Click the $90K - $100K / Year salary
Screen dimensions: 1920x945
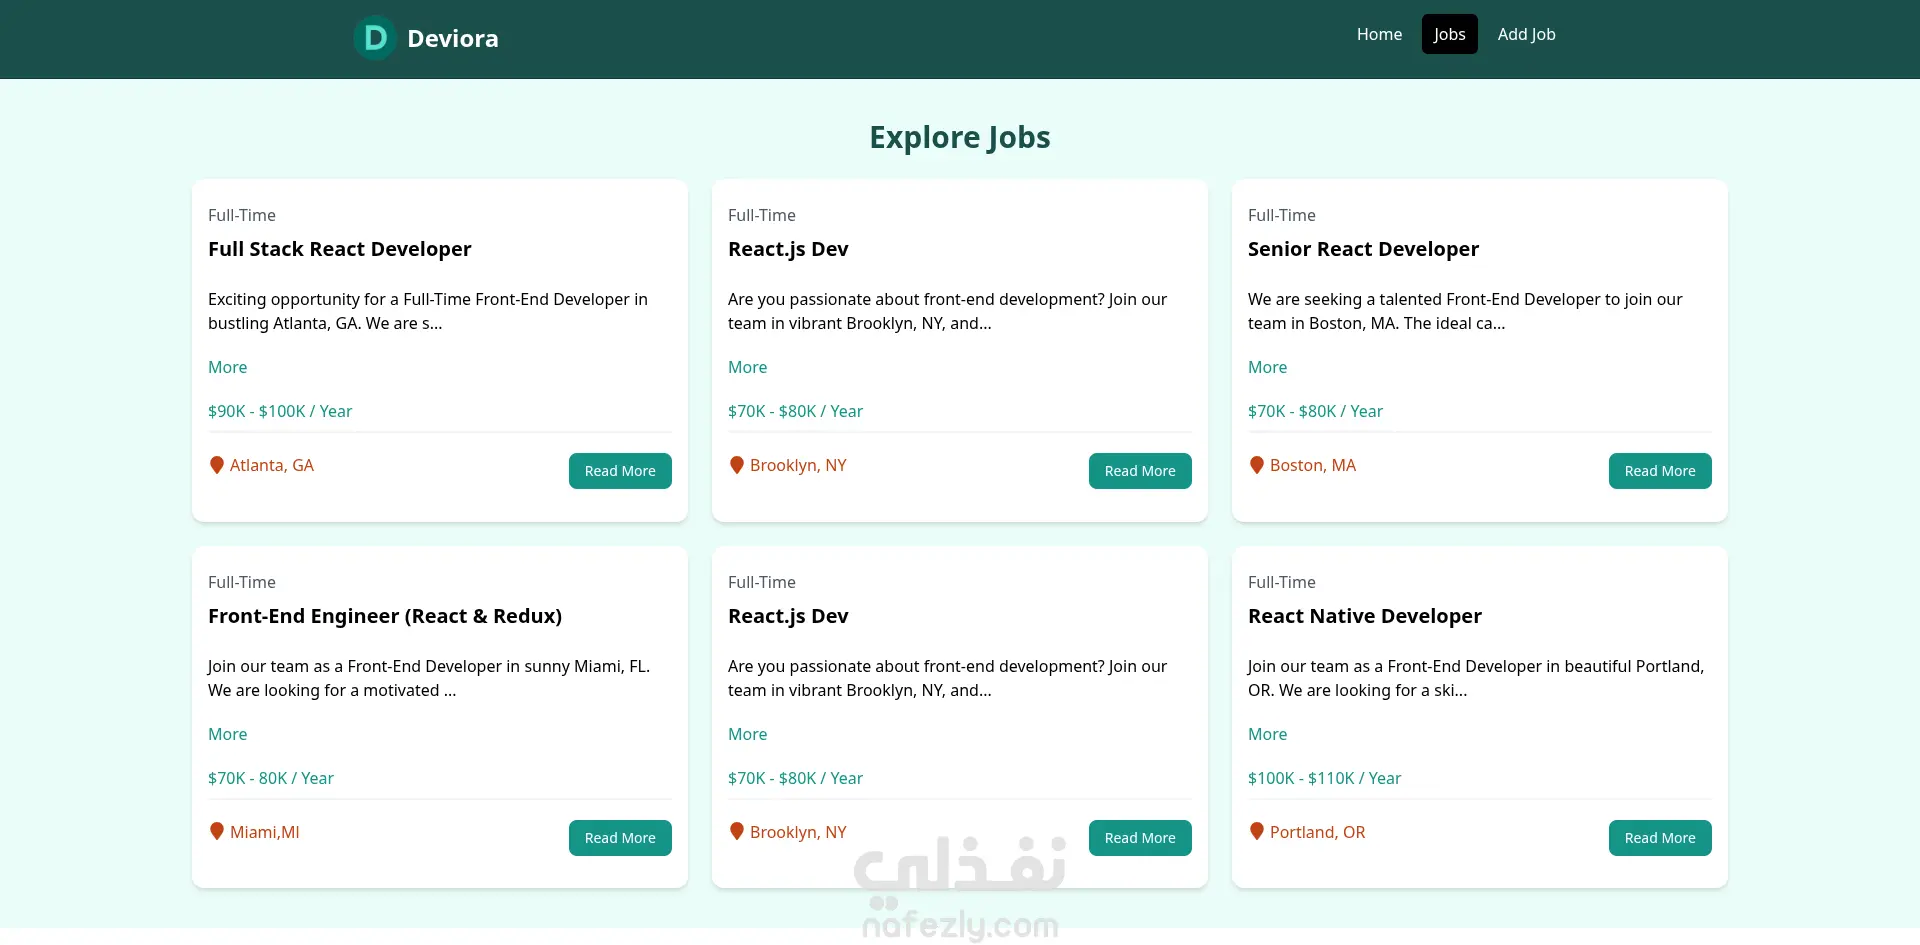coord(280,411)
